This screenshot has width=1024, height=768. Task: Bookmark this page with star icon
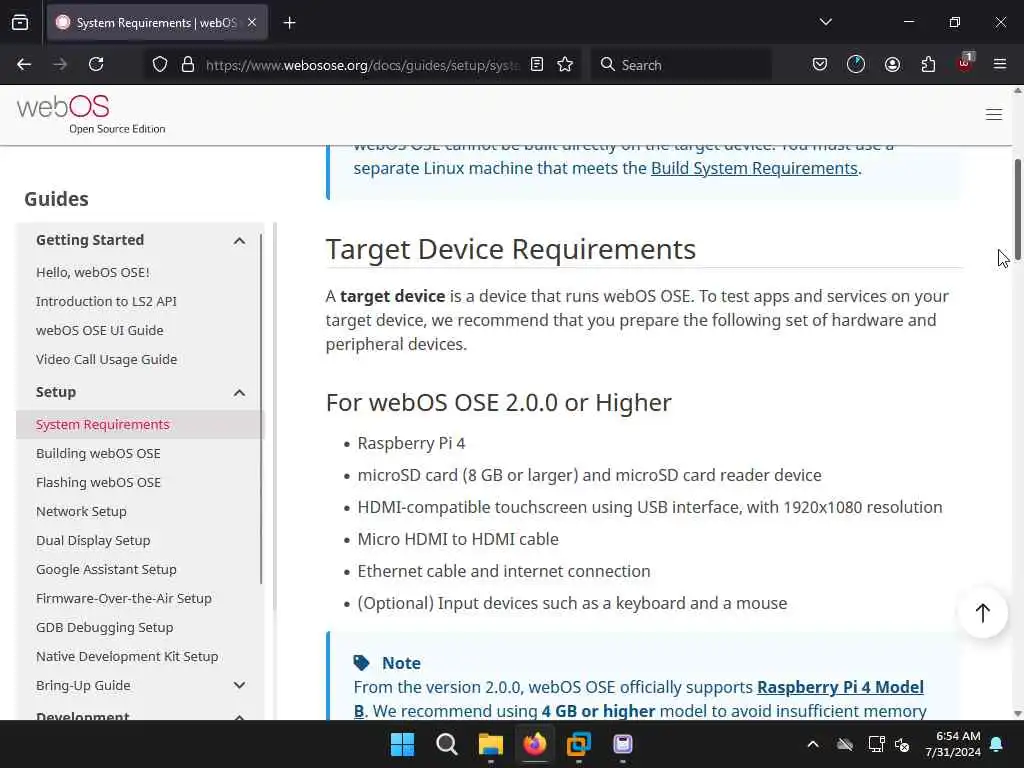click(566, 64)
